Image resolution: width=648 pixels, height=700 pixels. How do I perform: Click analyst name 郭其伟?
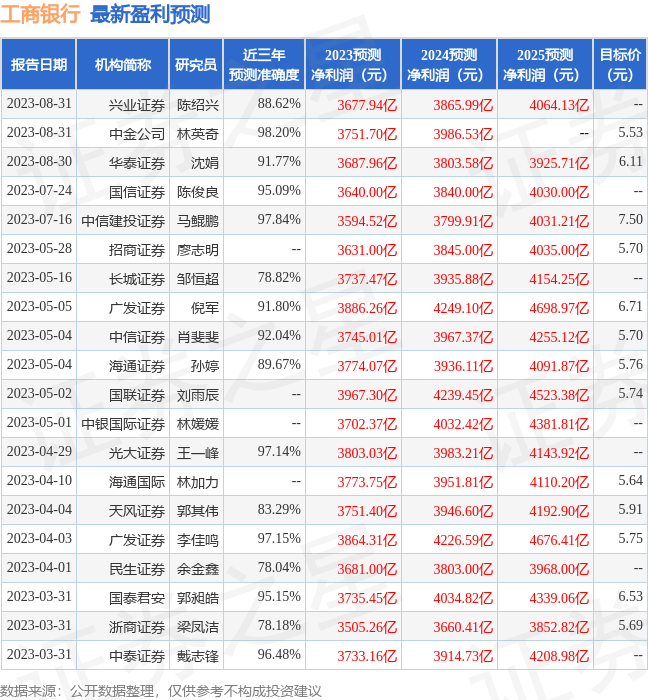(x=198, y=511)
